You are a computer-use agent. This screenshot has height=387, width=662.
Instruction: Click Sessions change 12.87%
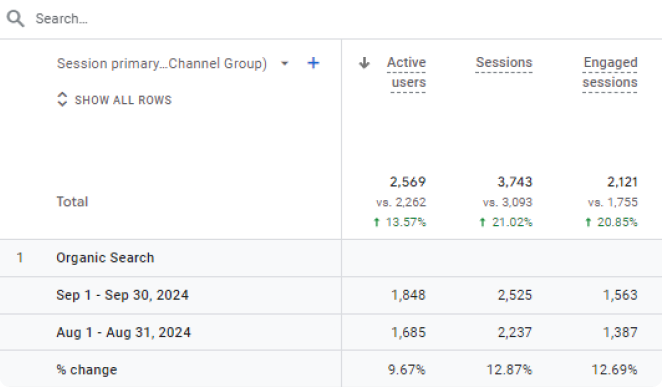pos(509,370)
